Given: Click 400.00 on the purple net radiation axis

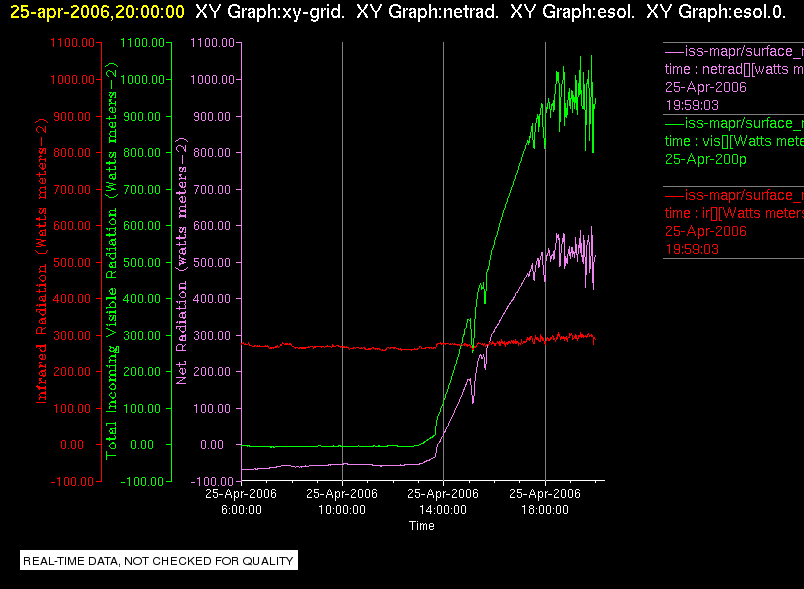Looking at the screenshot, I should [212, 299].
